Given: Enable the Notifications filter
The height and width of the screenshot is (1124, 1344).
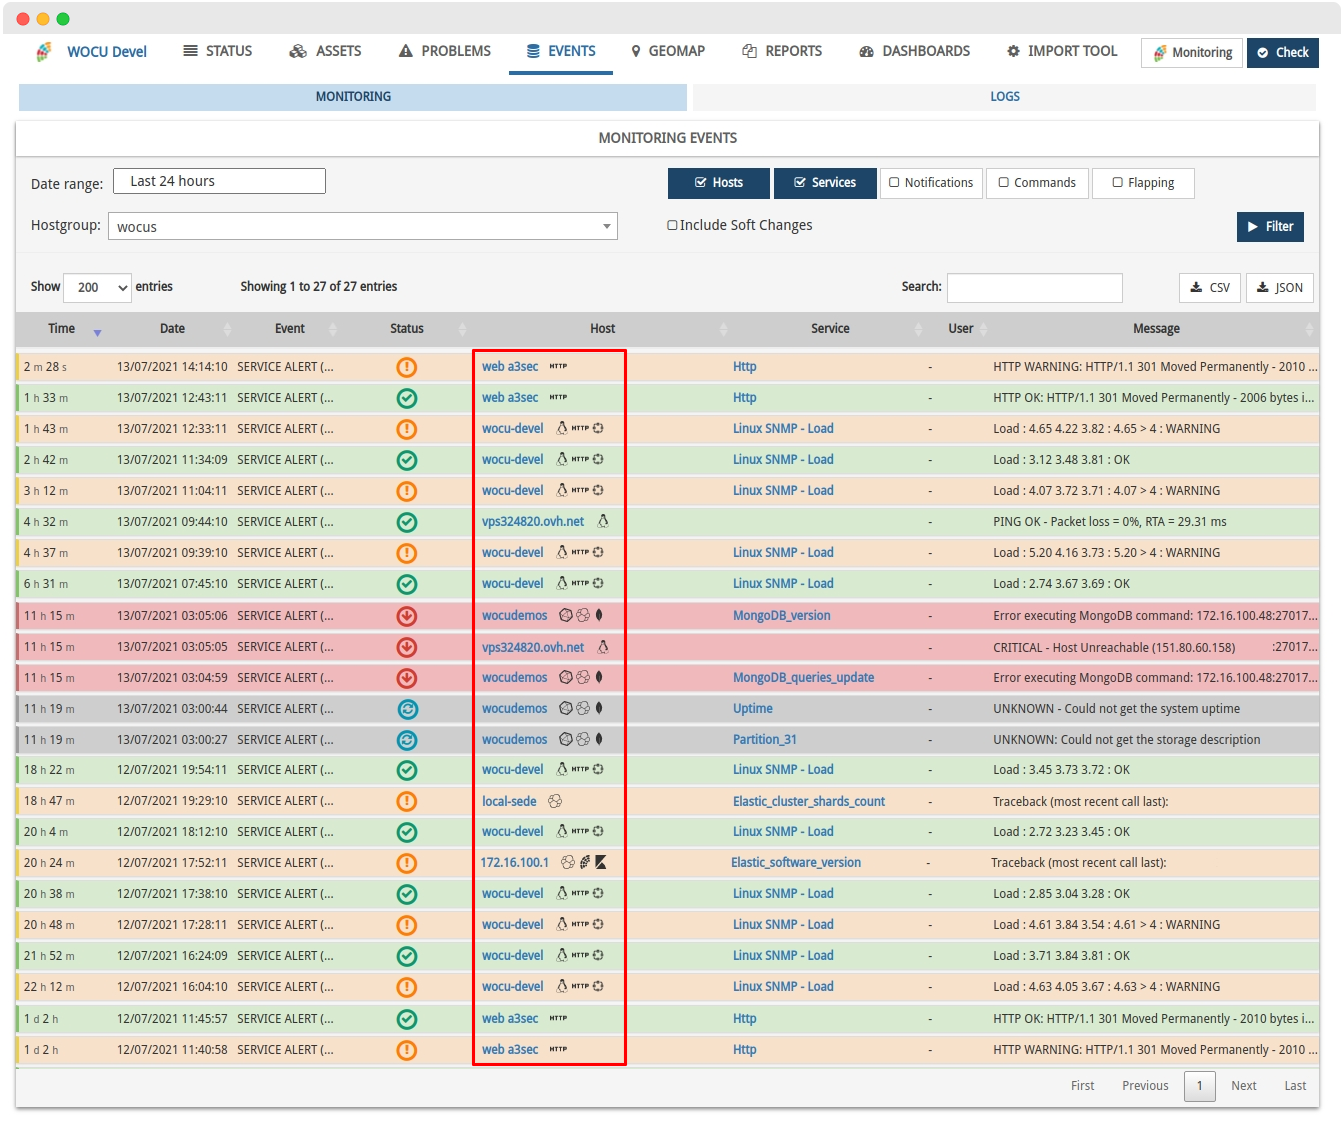Looking at the screenshot, I should pyautogui.click(x=931, y=183).
